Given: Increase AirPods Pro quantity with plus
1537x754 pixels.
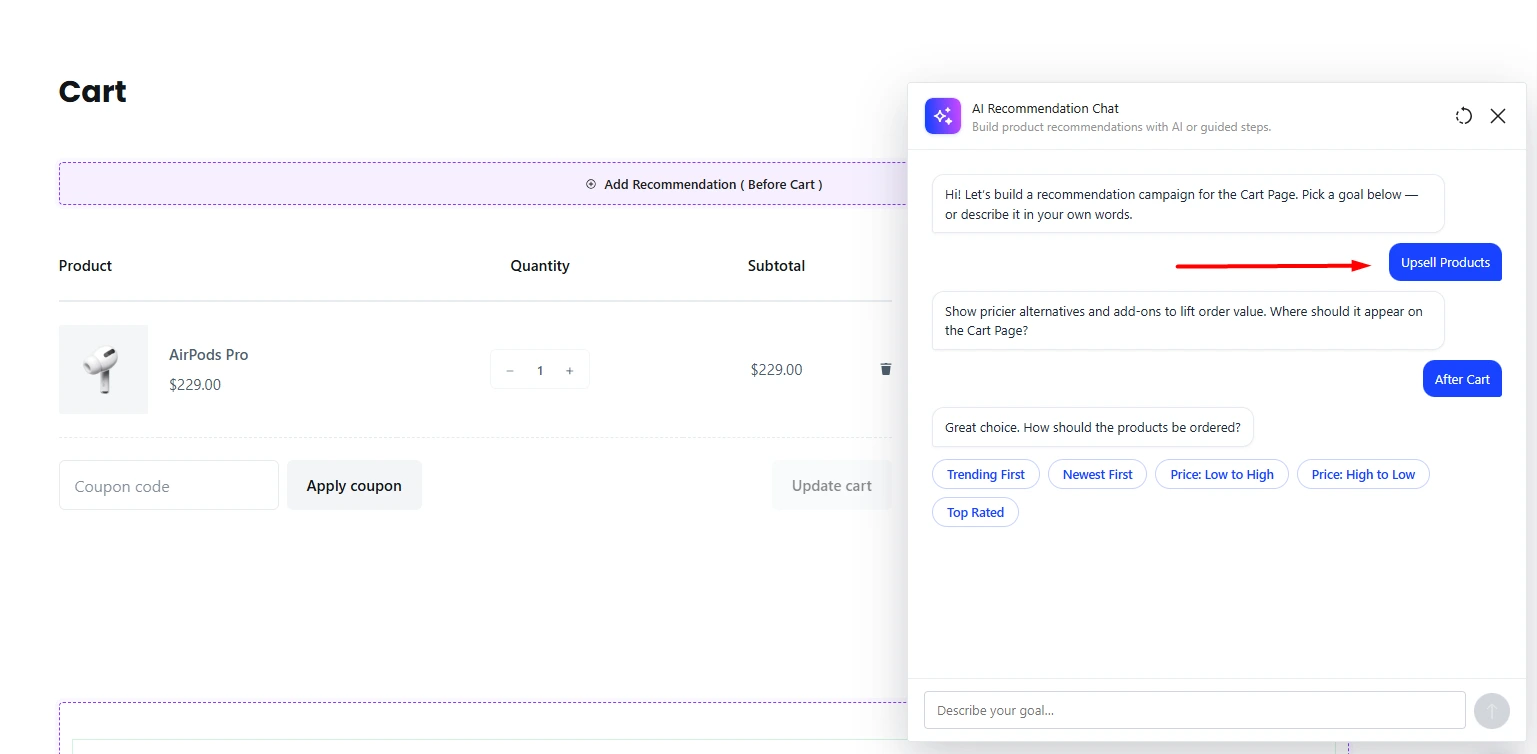Looking at the screenshot, I should 570,370.
